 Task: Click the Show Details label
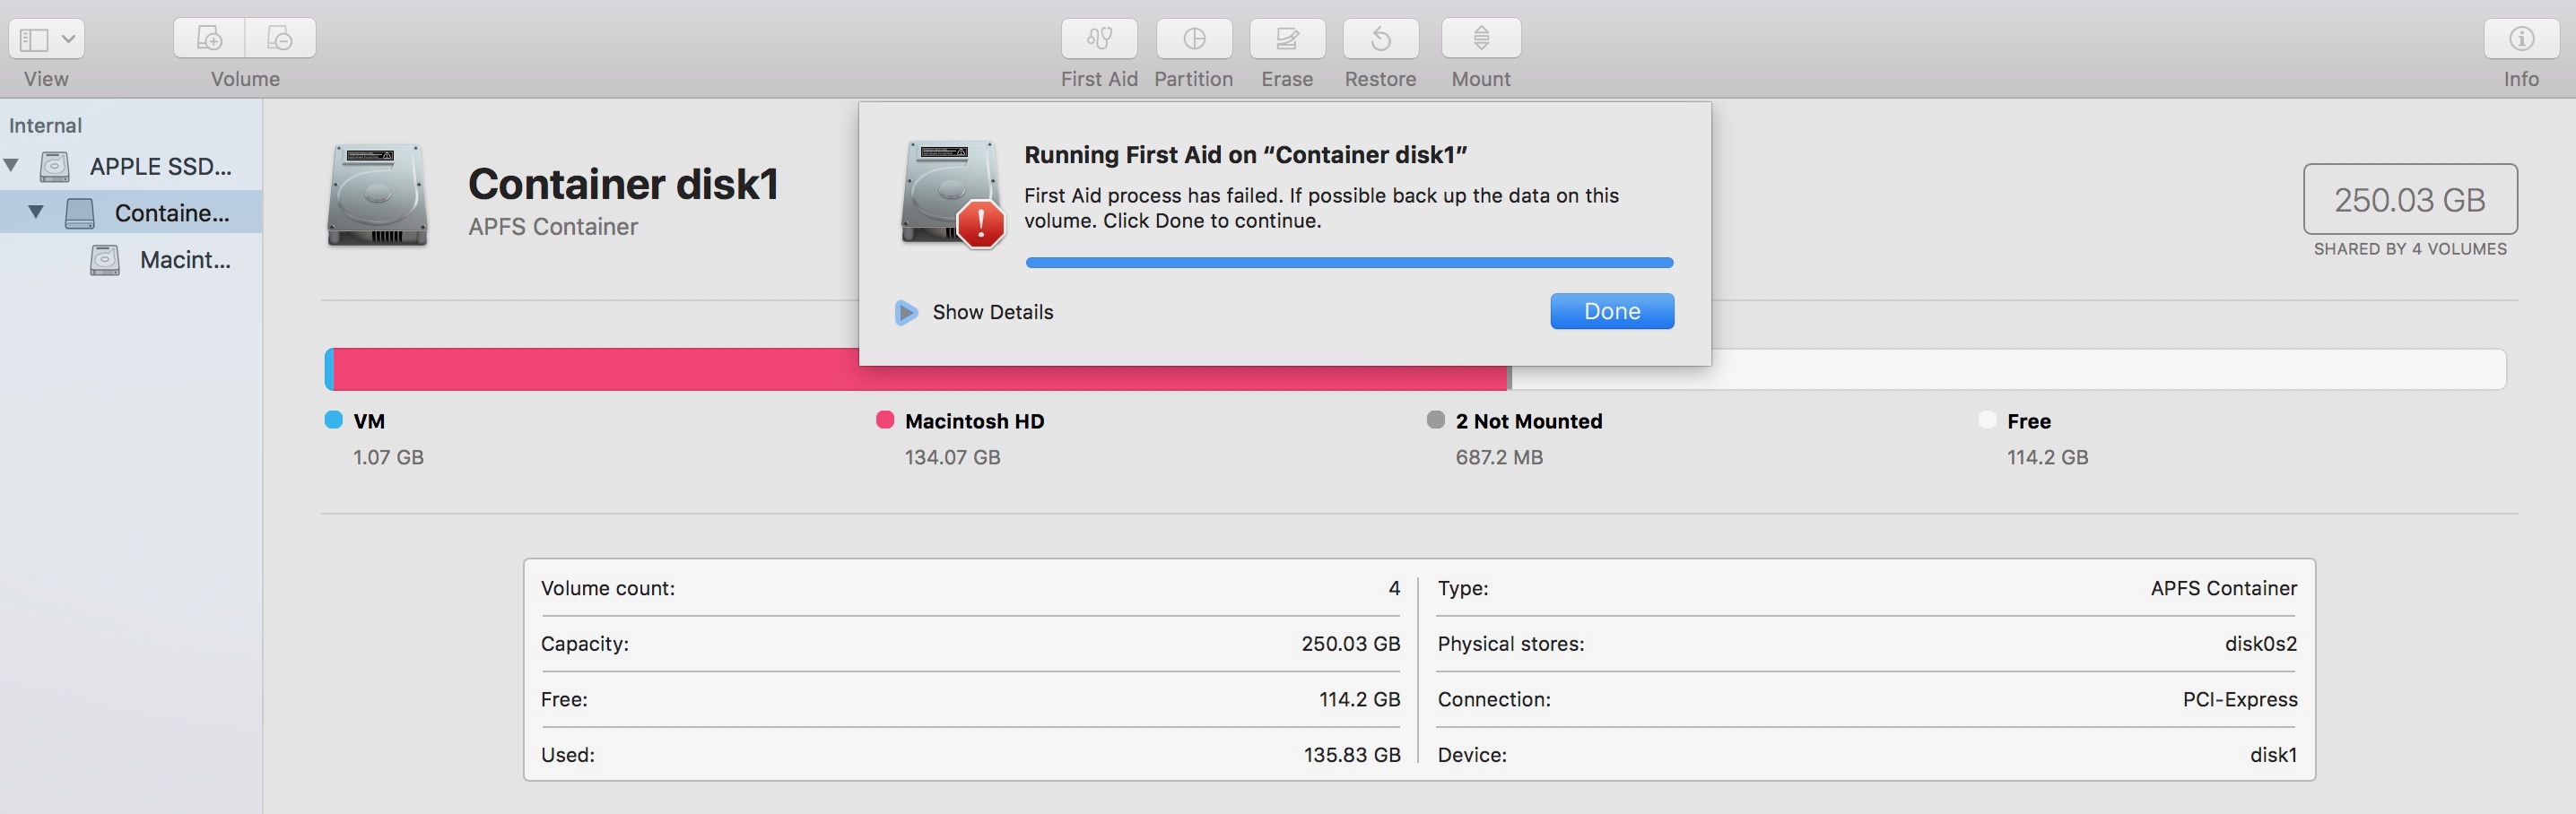click(992, 312)
